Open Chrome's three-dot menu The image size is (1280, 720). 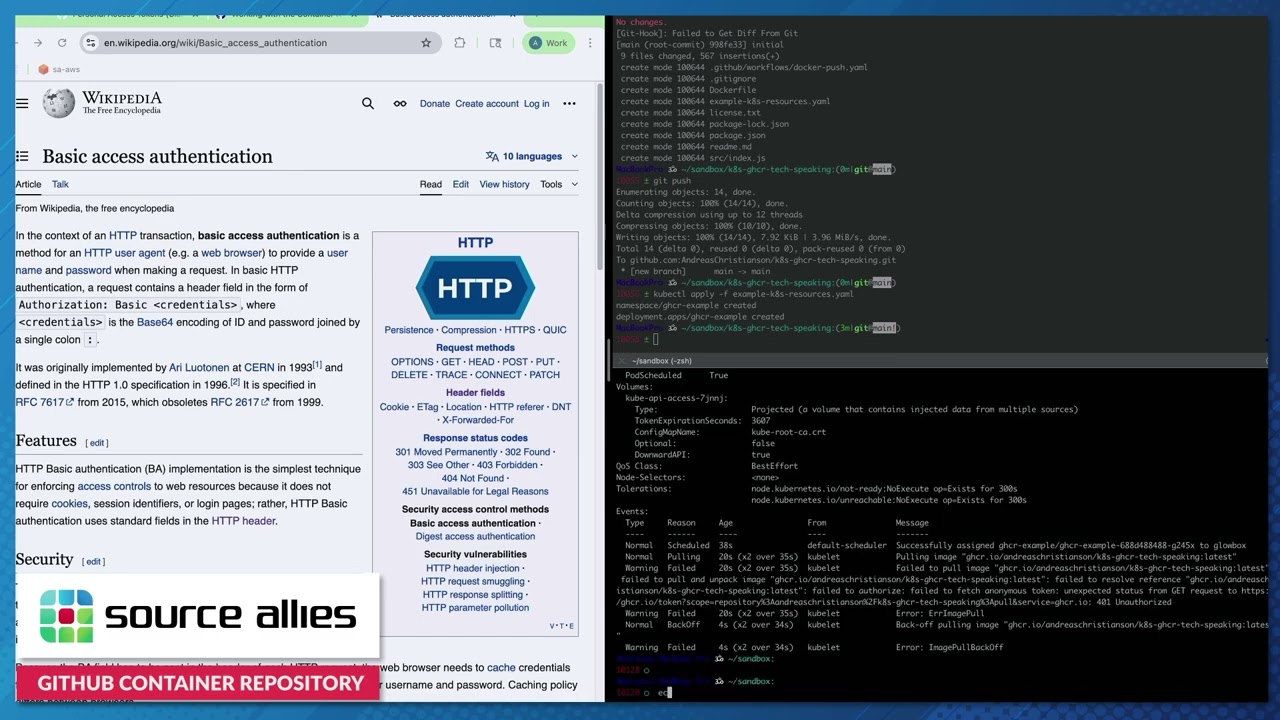[590, 43]
